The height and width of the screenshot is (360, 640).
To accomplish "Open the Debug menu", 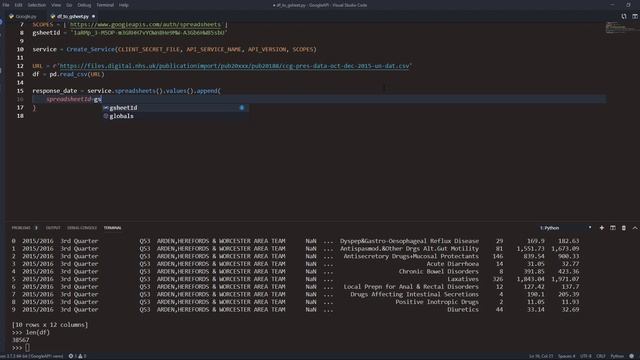I will coord(84,5).
